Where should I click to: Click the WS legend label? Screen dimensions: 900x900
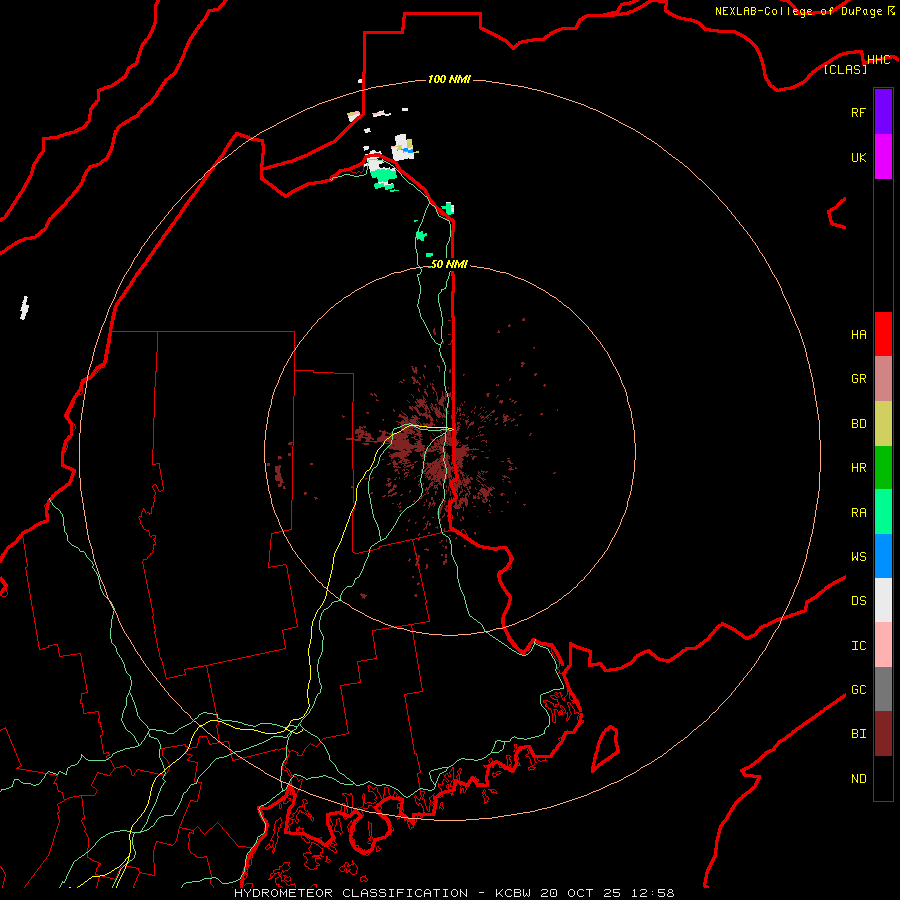(x=858, y=556)
